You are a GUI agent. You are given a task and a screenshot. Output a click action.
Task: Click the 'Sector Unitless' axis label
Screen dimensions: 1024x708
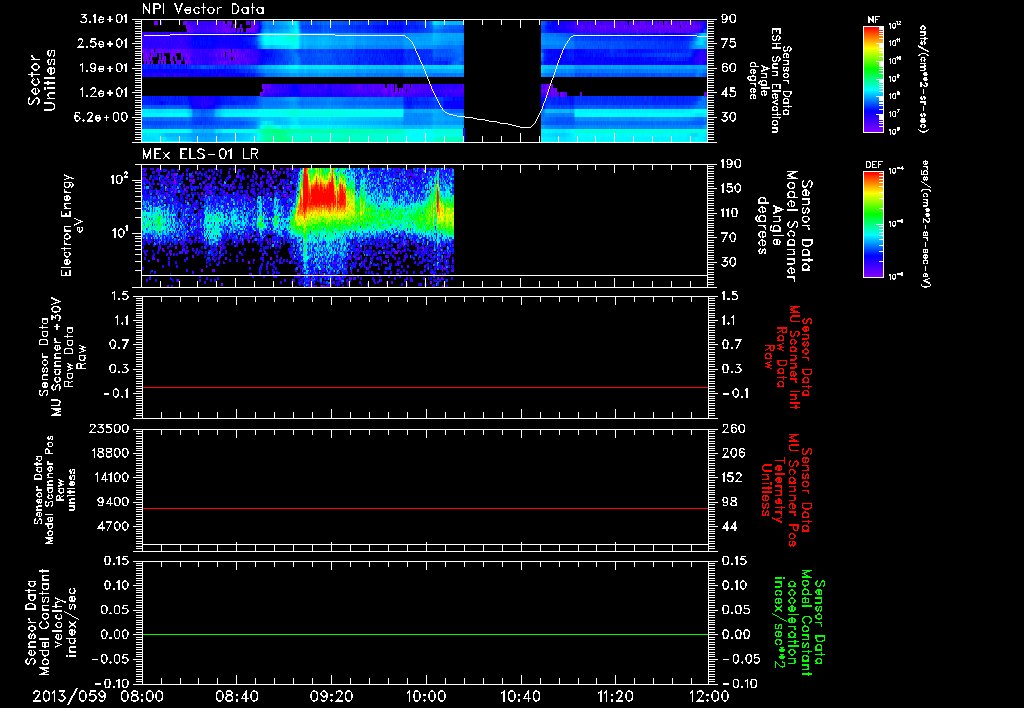tap(42, 80)
